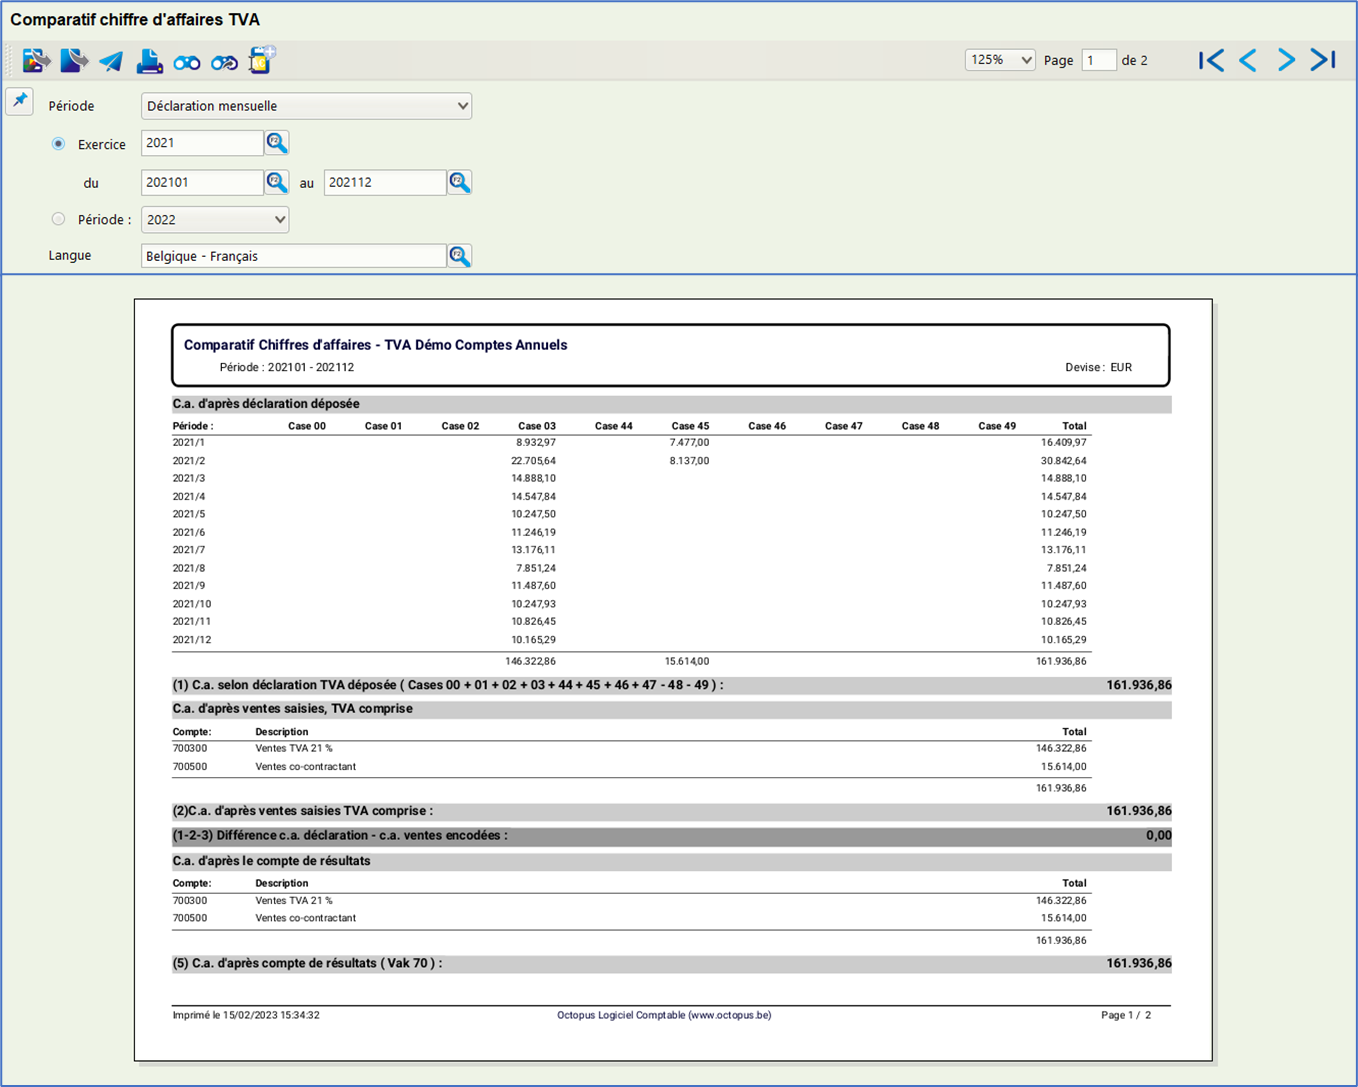Click Case 45 value 8.137,00

690,461
